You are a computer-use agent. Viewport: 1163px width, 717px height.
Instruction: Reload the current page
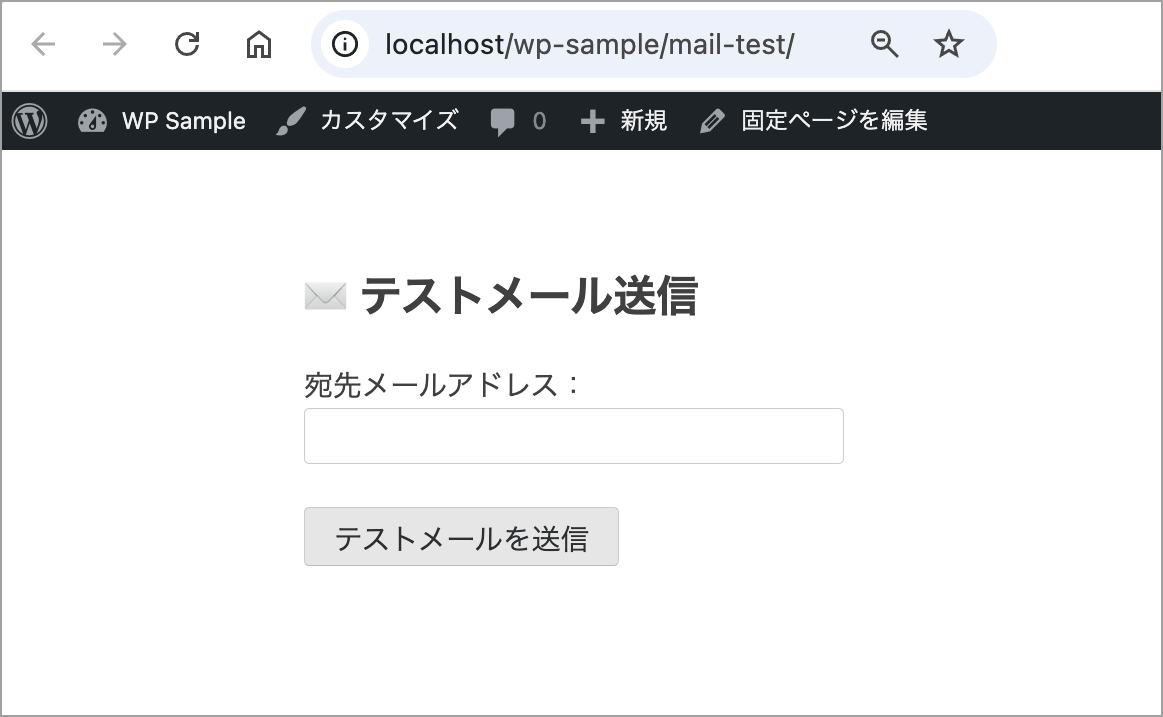(x=187, y=44)
